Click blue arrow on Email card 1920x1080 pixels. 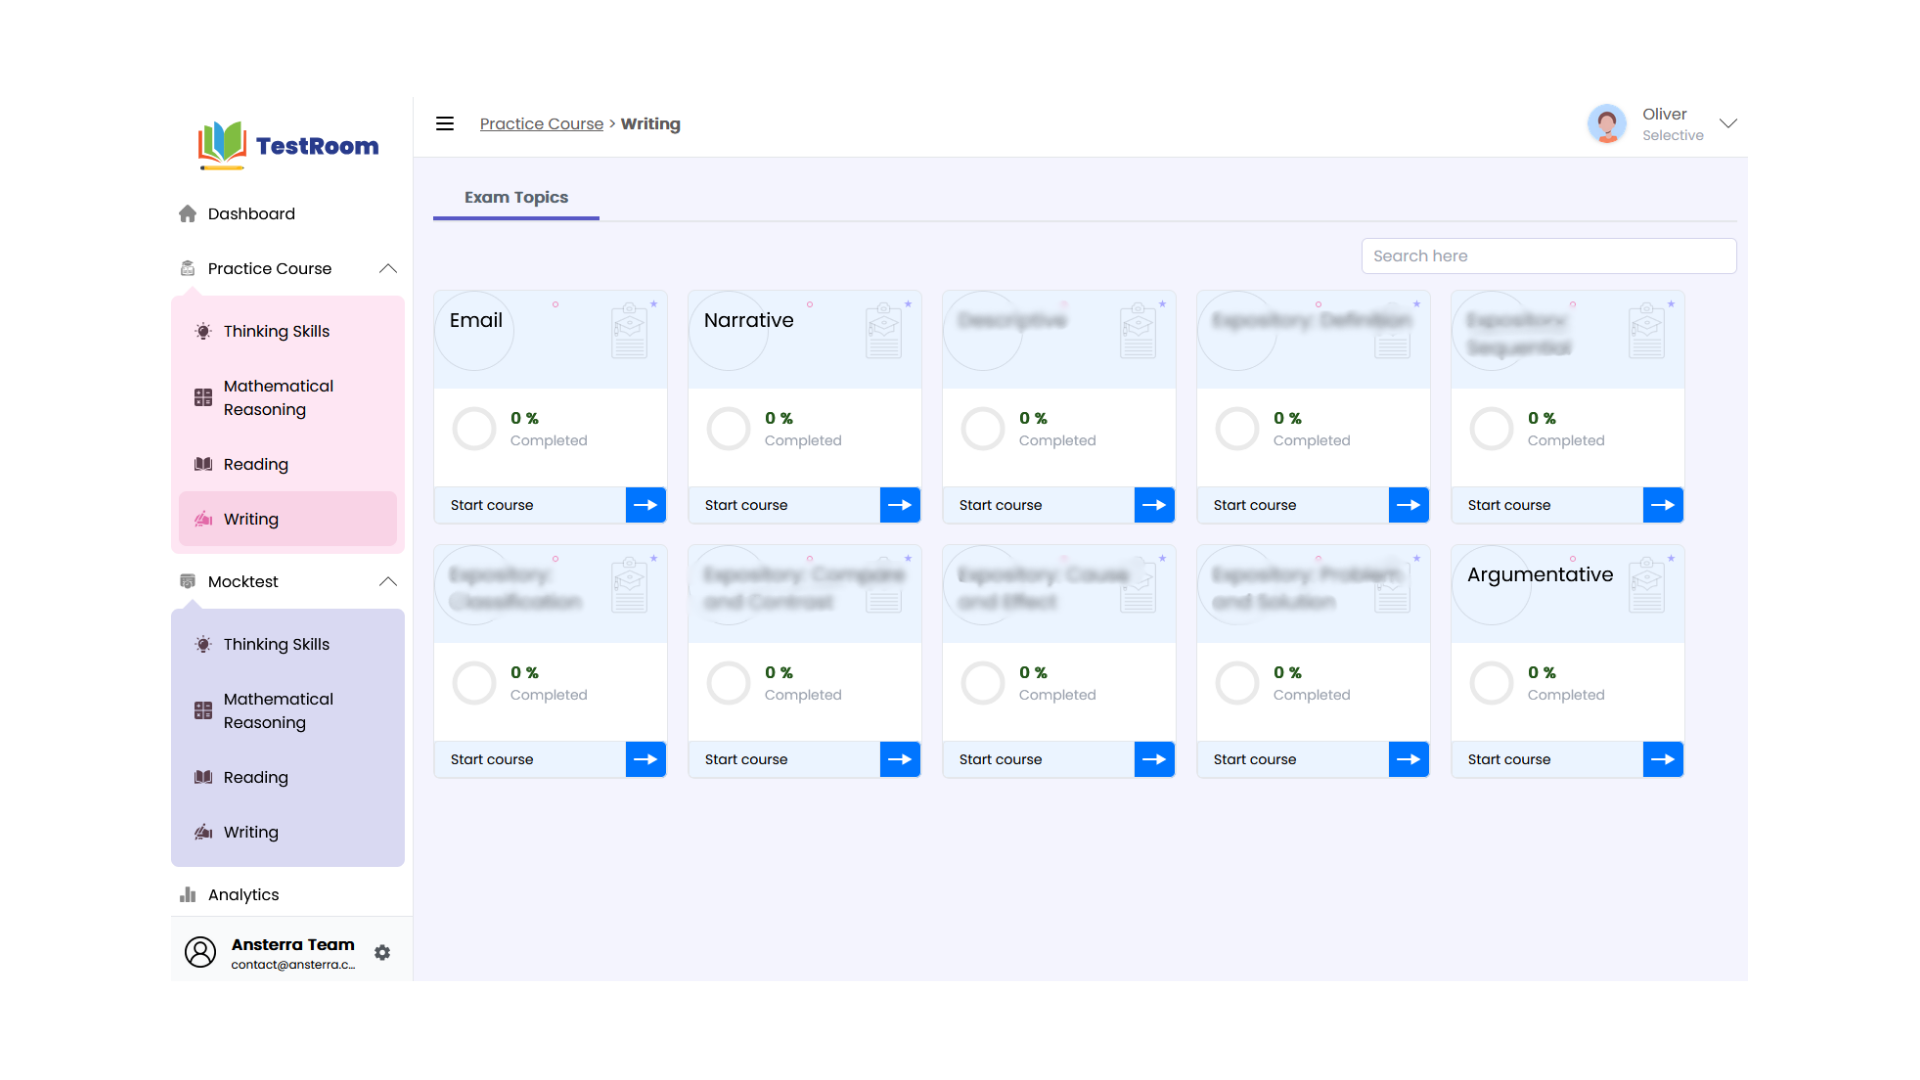(x=646, y=505)
